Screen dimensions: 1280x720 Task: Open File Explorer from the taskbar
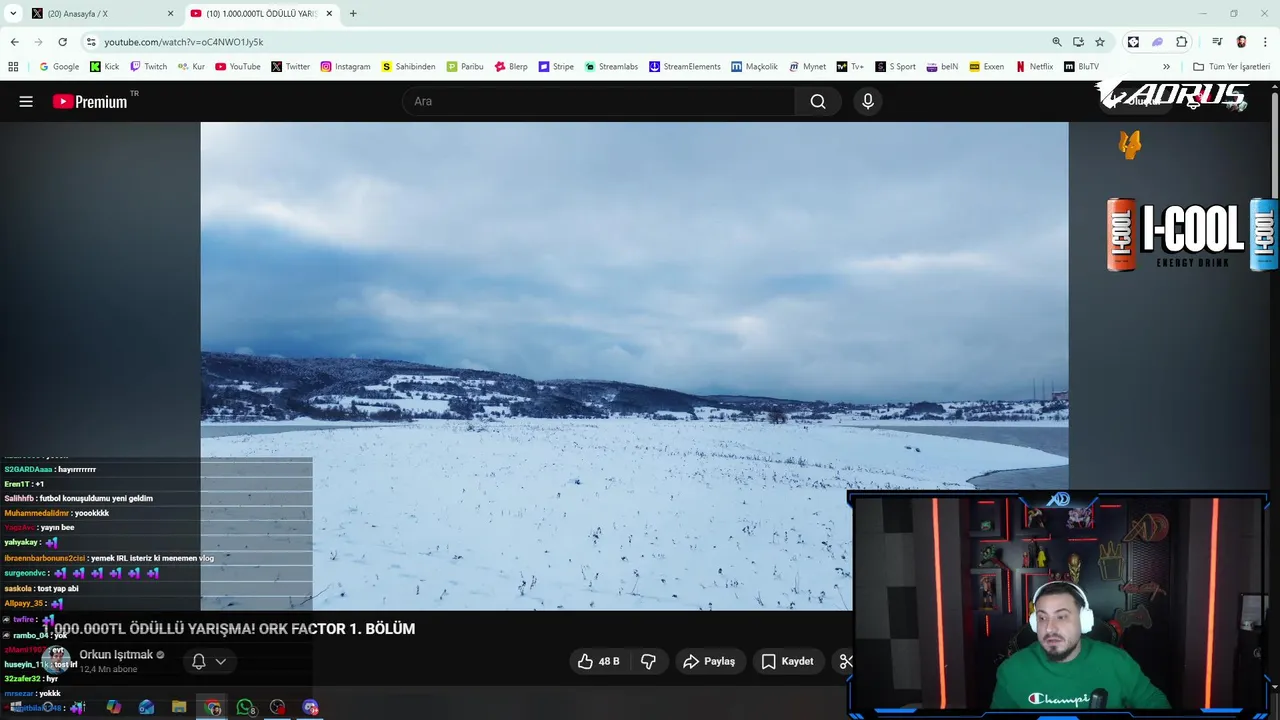click(179, 707)
